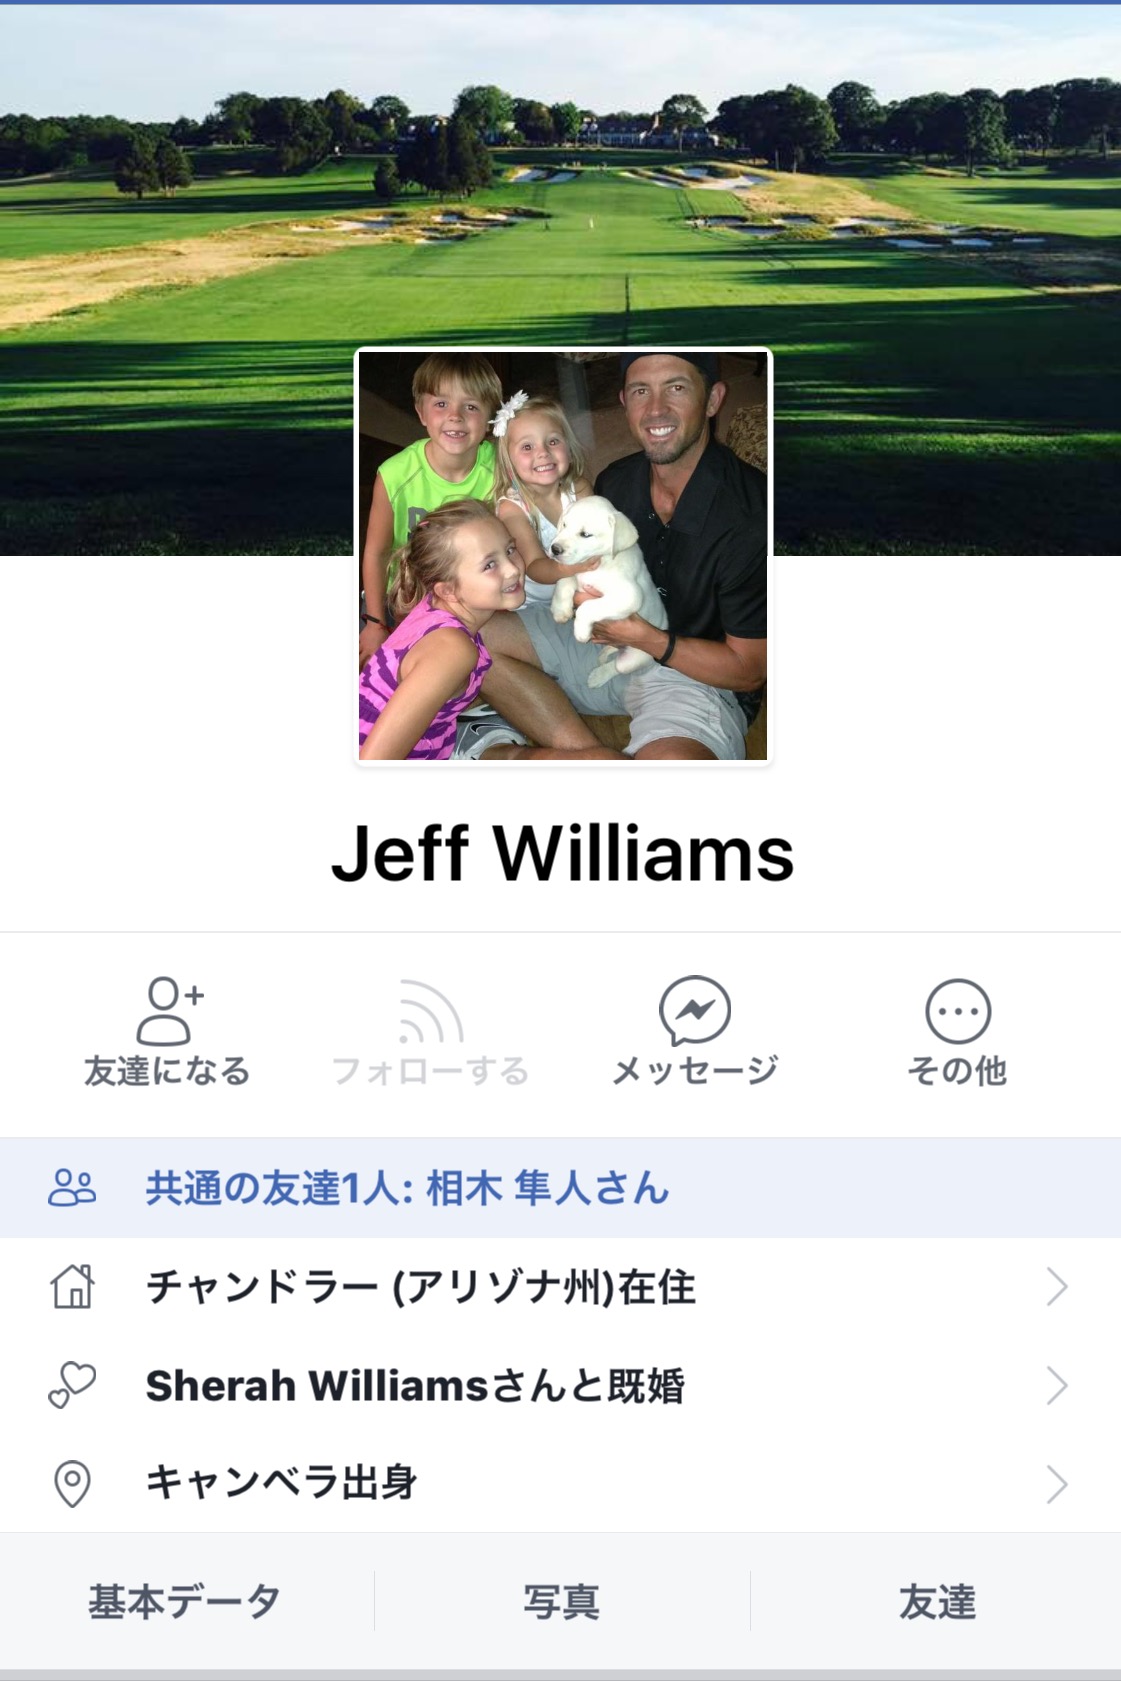This screenshot has height=1681, width=1121.
Task: Tap the house icon beside チャンドラー
Action: 73,1286
